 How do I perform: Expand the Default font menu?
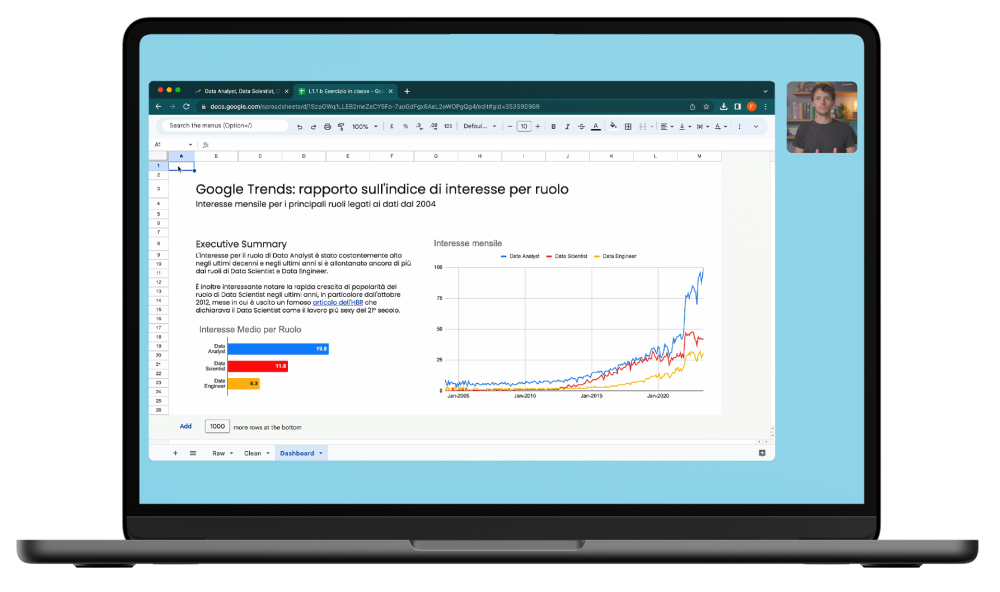[478, 125]
